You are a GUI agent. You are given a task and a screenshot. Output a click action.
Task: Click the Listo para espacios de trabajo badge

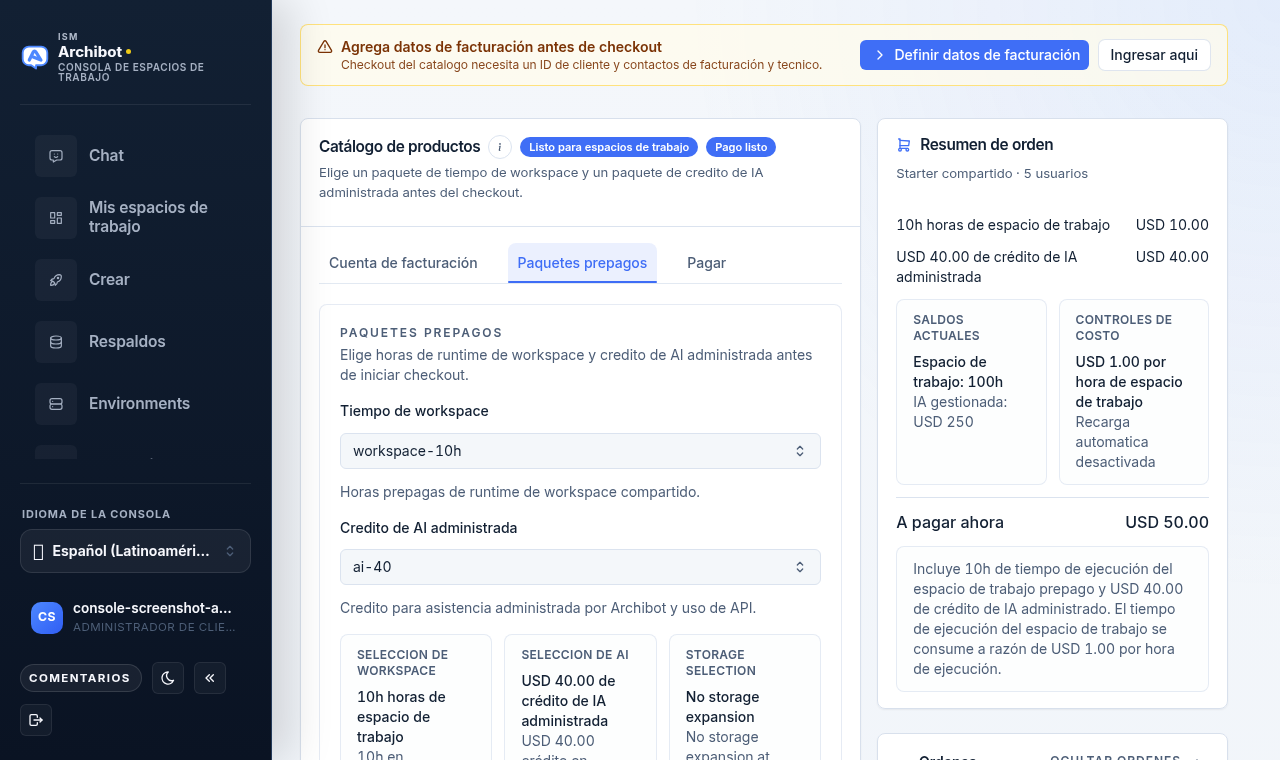coord(609,147)
